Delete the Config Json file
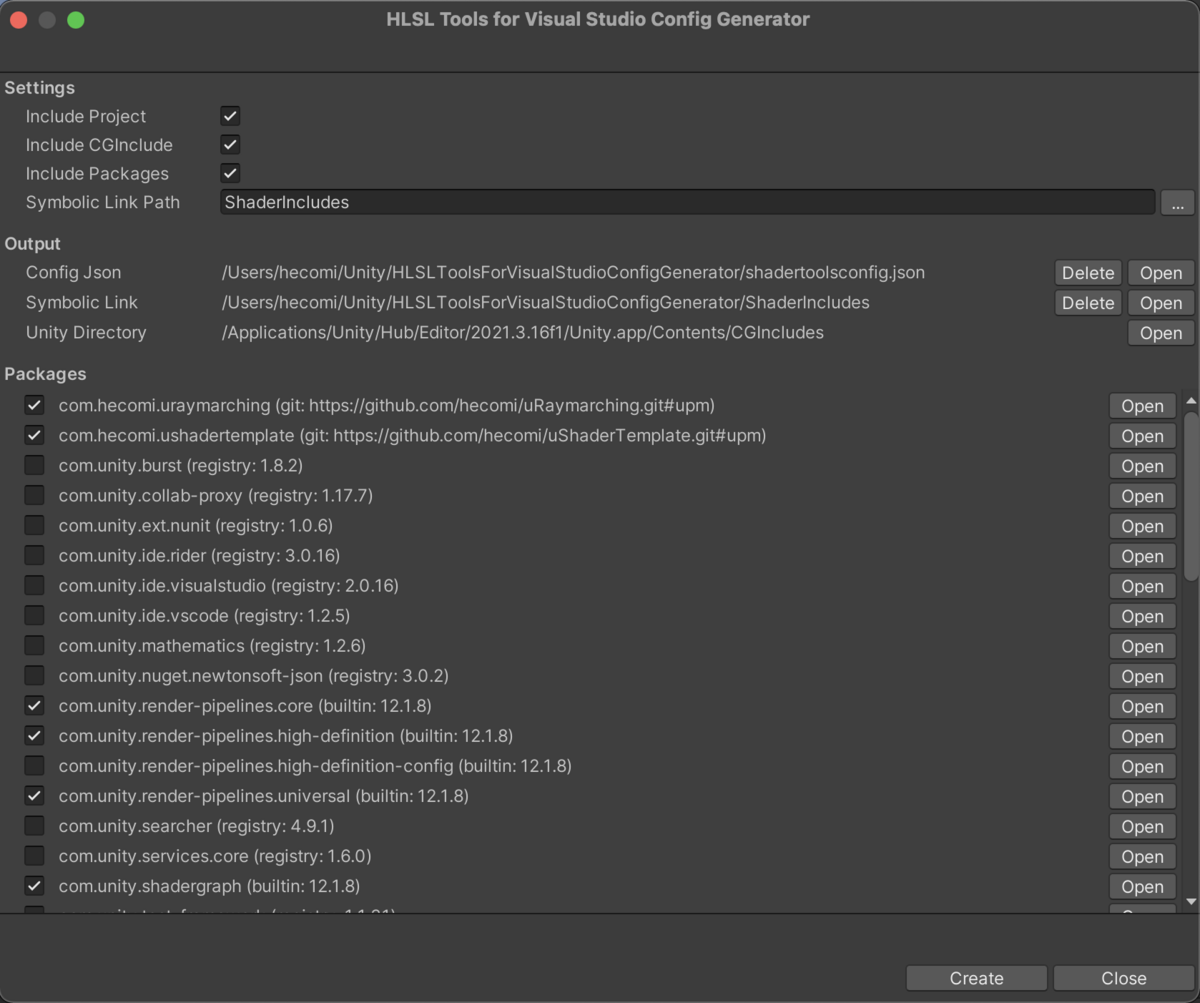1200x1003 pixels. point(1088,273)
